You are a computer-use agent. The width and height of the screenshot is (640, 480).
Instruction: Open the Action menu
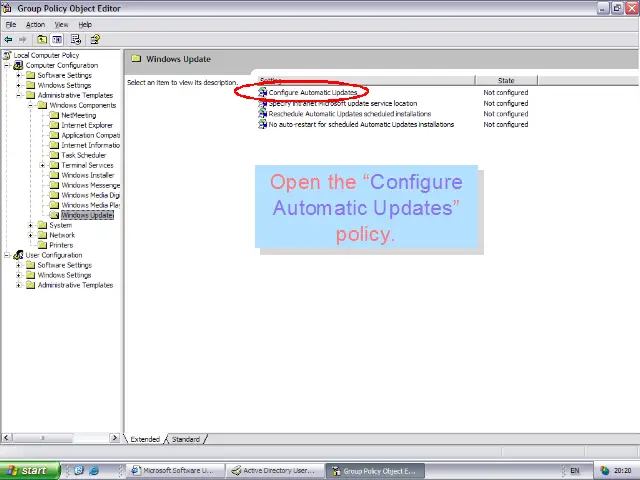pyautogui.click(x=36, y=24)
